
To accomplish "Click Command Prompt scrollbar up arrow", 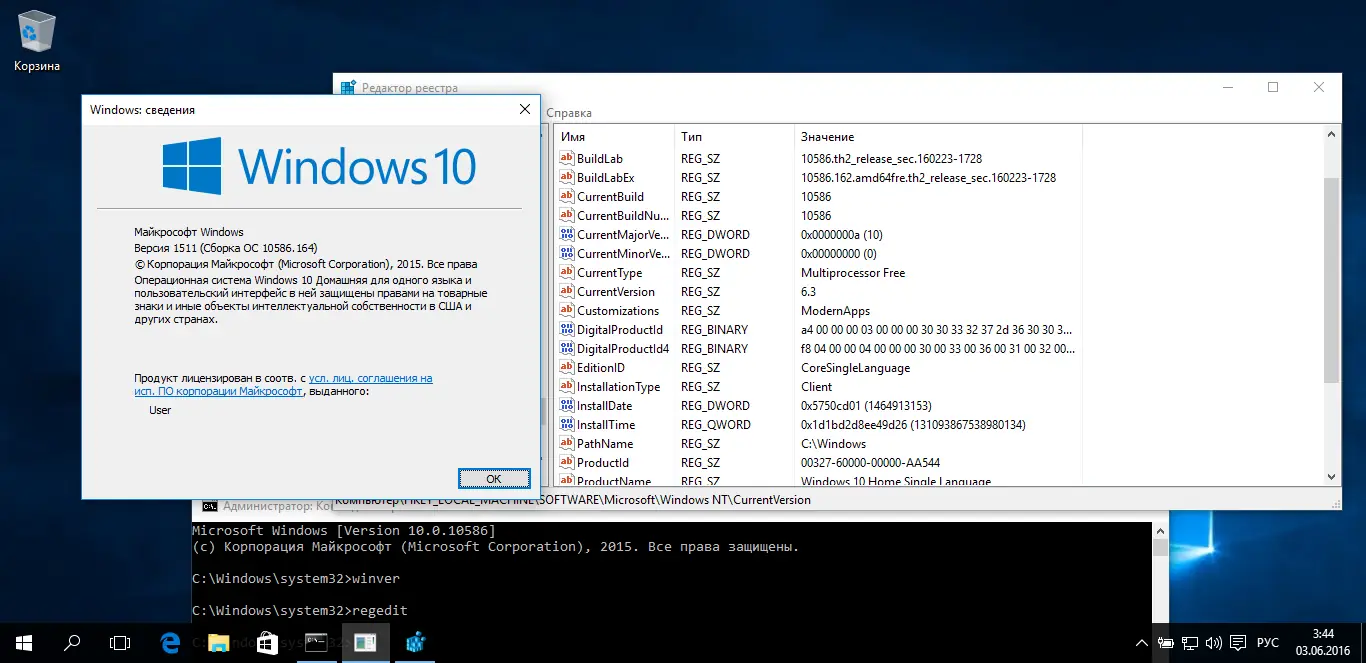I will (x=1159, y=531).
